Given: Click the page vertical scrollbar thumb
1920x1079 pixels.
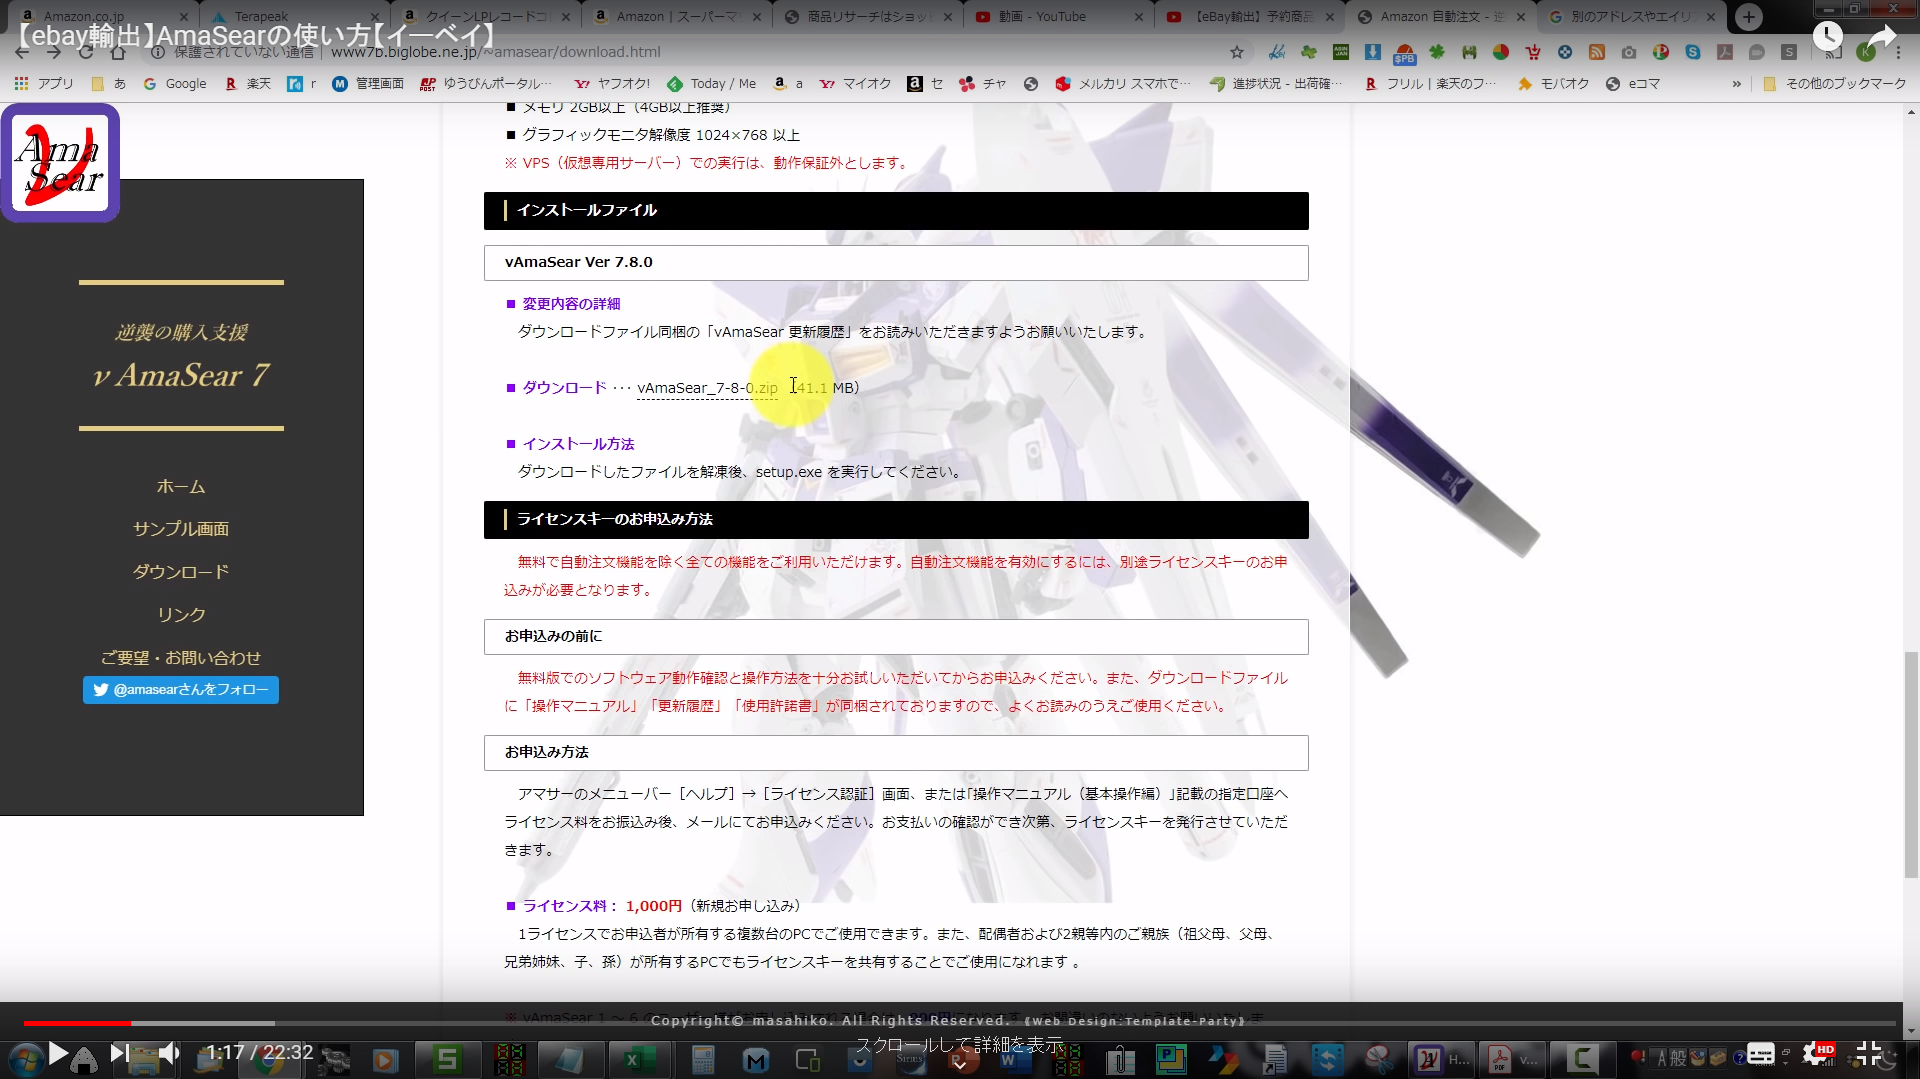Looking at the screenshot, I should pos(1911,765).
